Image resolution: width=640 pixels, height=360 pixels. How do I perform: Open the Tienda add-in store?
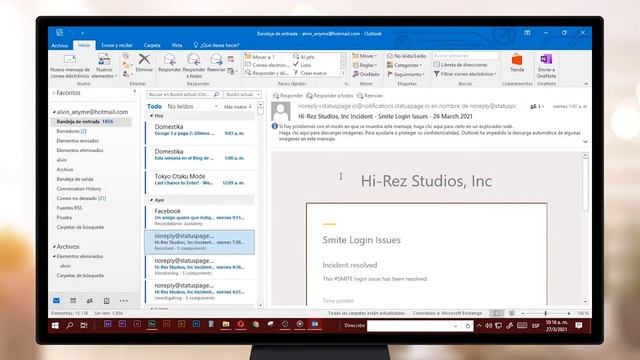point(517,63)
